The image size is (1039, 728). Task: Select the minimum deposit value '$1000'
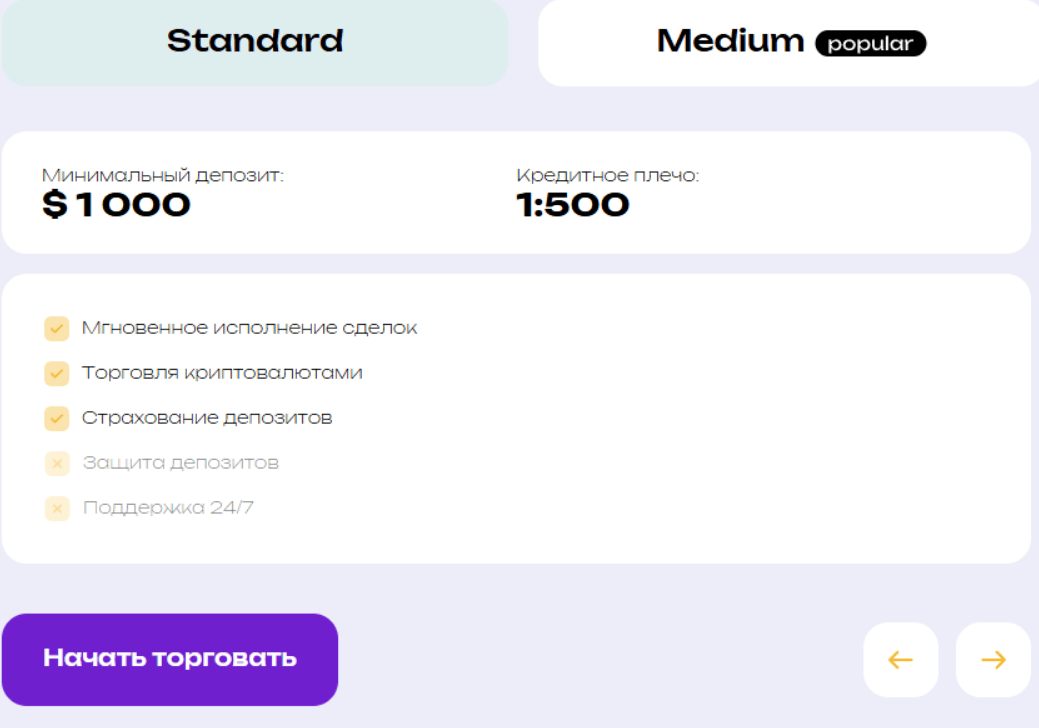tap(115, 205)
